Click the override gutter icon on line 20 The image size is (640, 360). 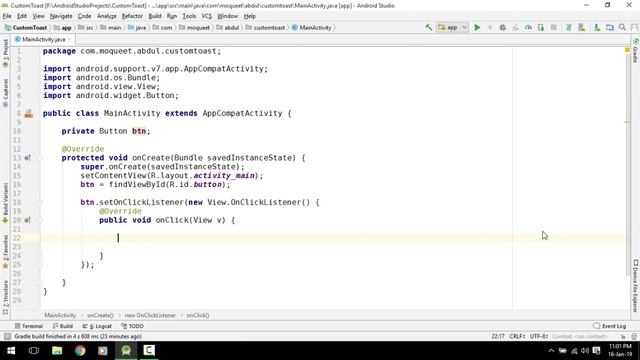[27, 220]
